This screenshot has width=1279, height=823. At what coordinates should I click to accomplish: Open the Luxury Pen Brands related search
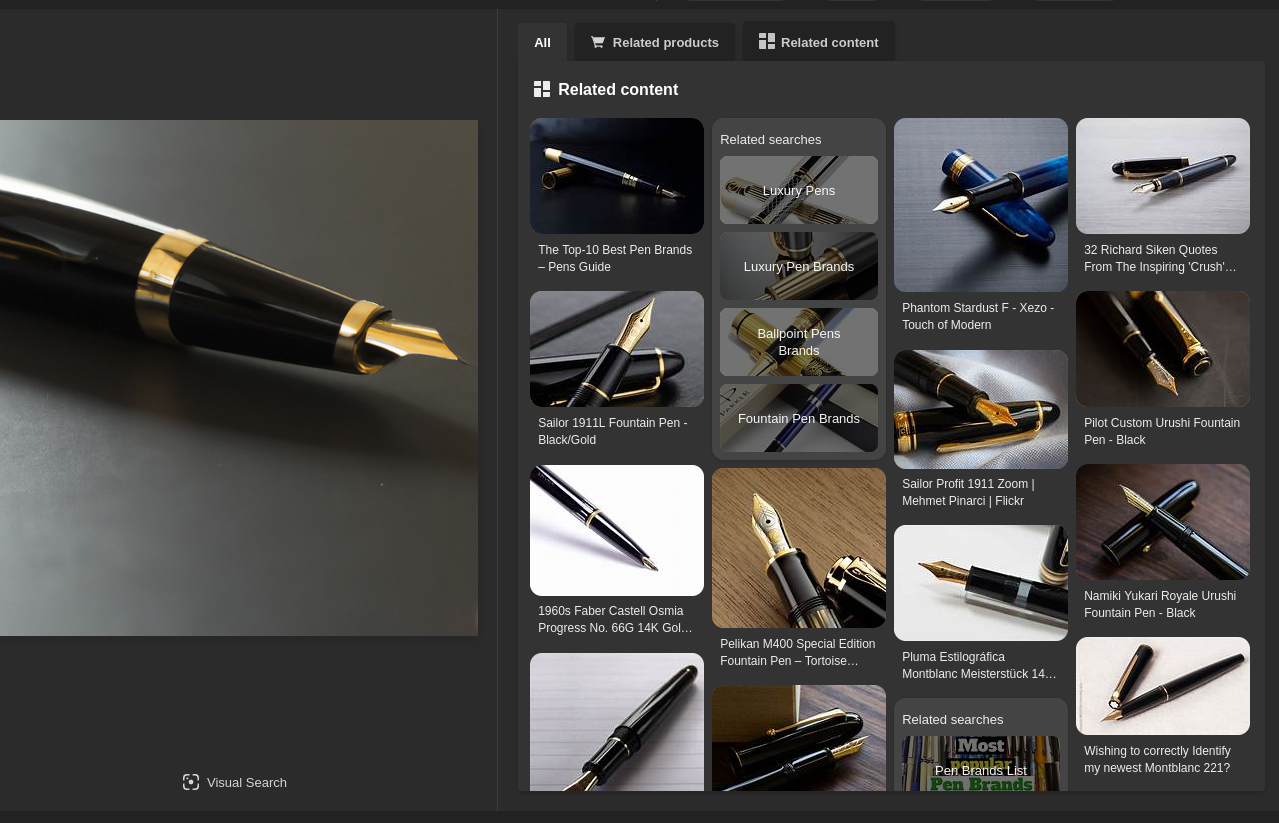click(799, 266)
